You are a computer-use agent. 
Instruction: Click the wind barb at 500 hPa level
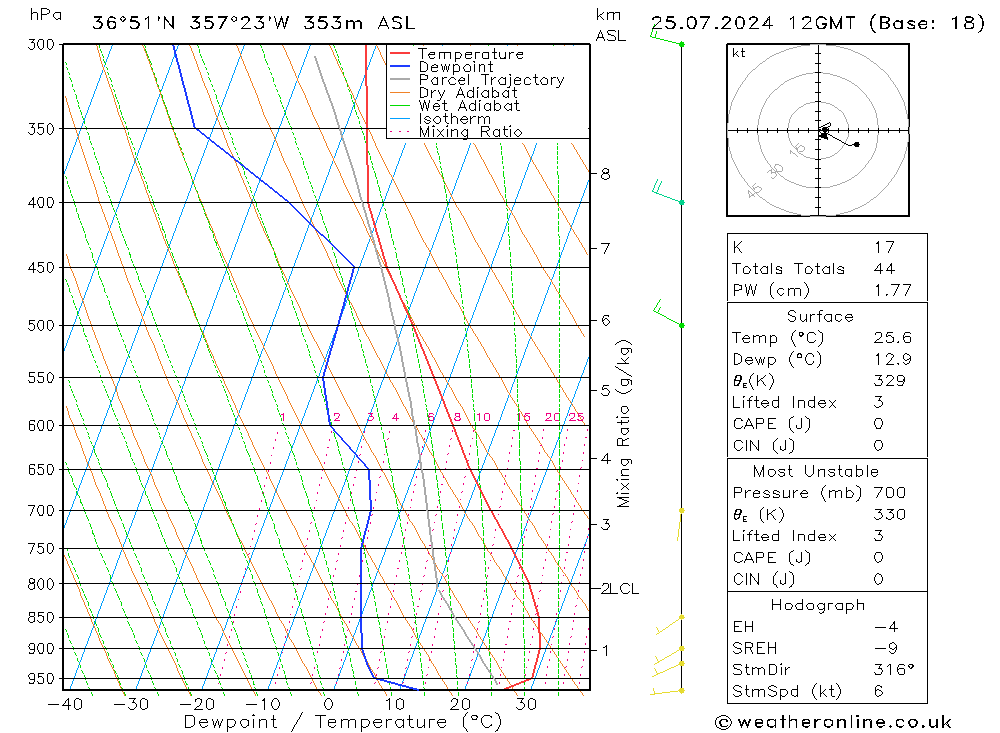pos(668,313)
